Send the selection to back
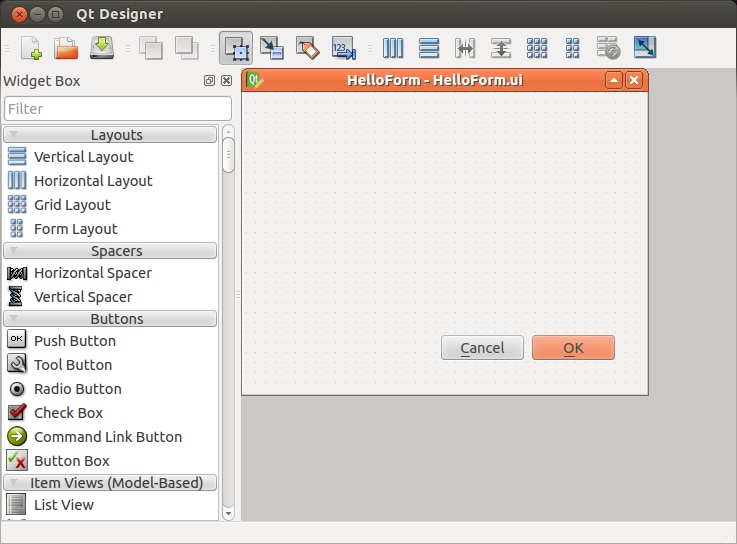 click(x=150, y=48)
